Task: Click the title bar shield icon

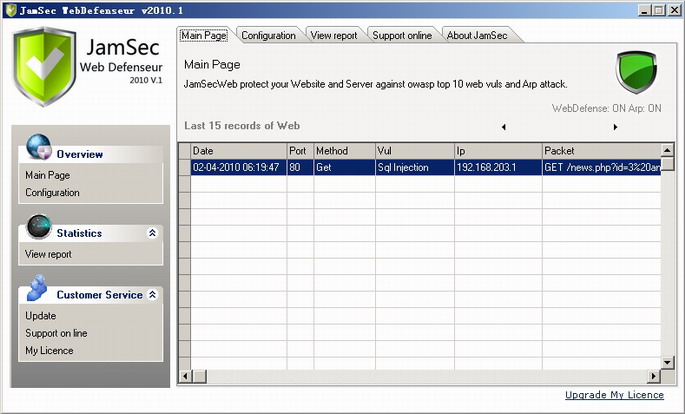Action: [11, 10]
